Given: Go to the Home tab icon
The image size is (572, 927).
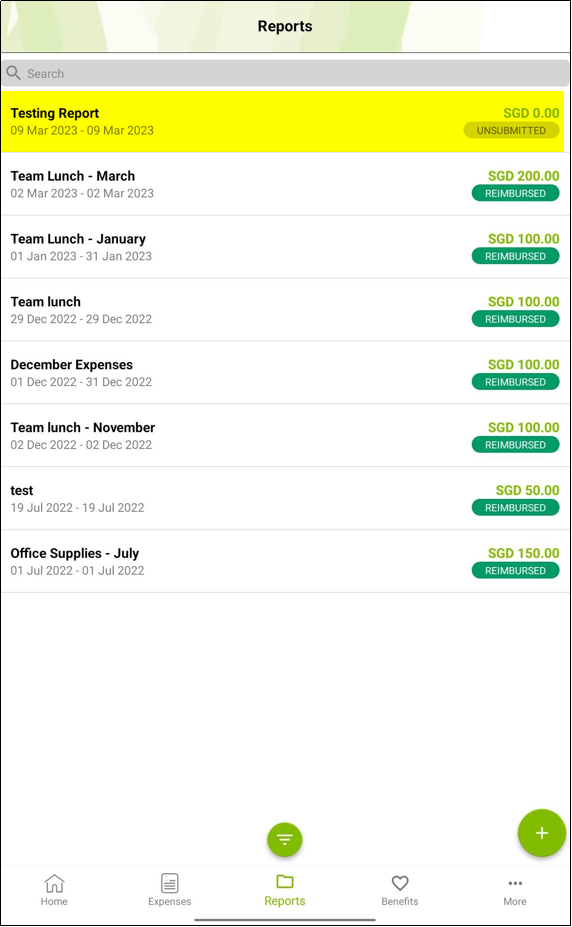Looking at the screenshot, I should tap(54, 883).
